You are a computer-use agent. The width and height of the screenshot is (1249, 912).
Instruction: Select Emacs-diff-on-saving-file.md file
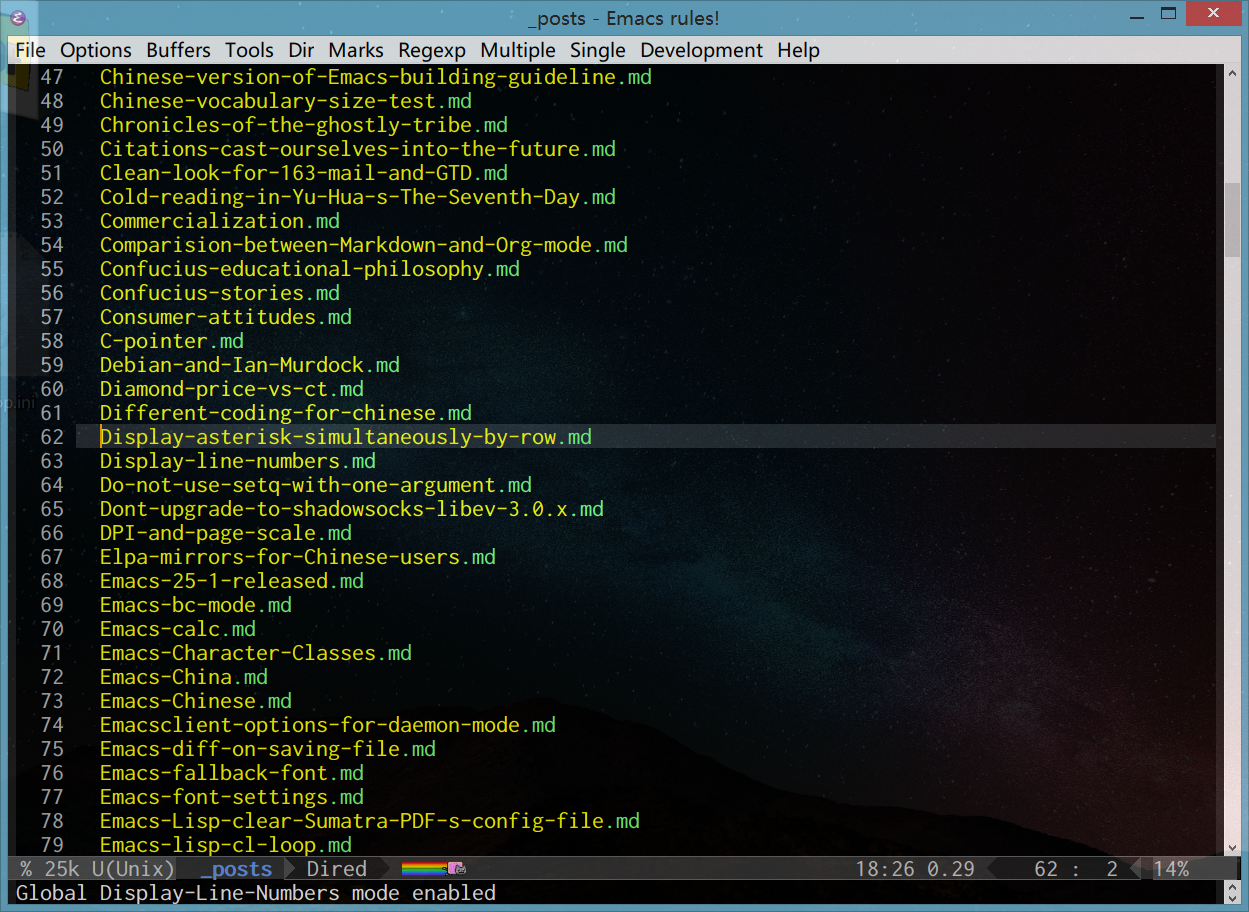268,749
